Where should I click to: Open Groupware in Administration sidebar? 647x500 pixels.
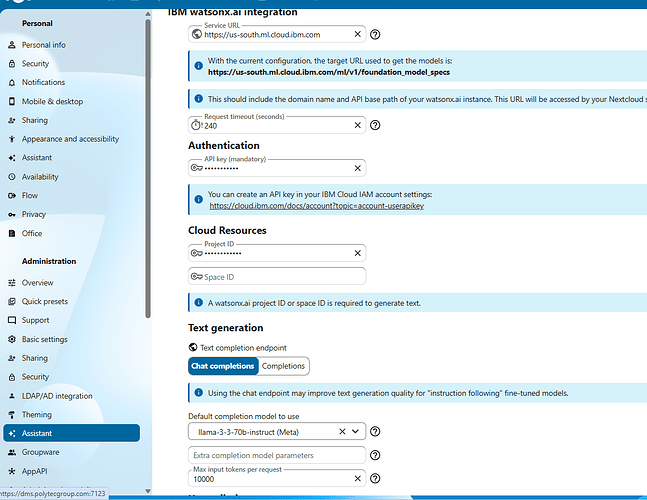(40, 452)
